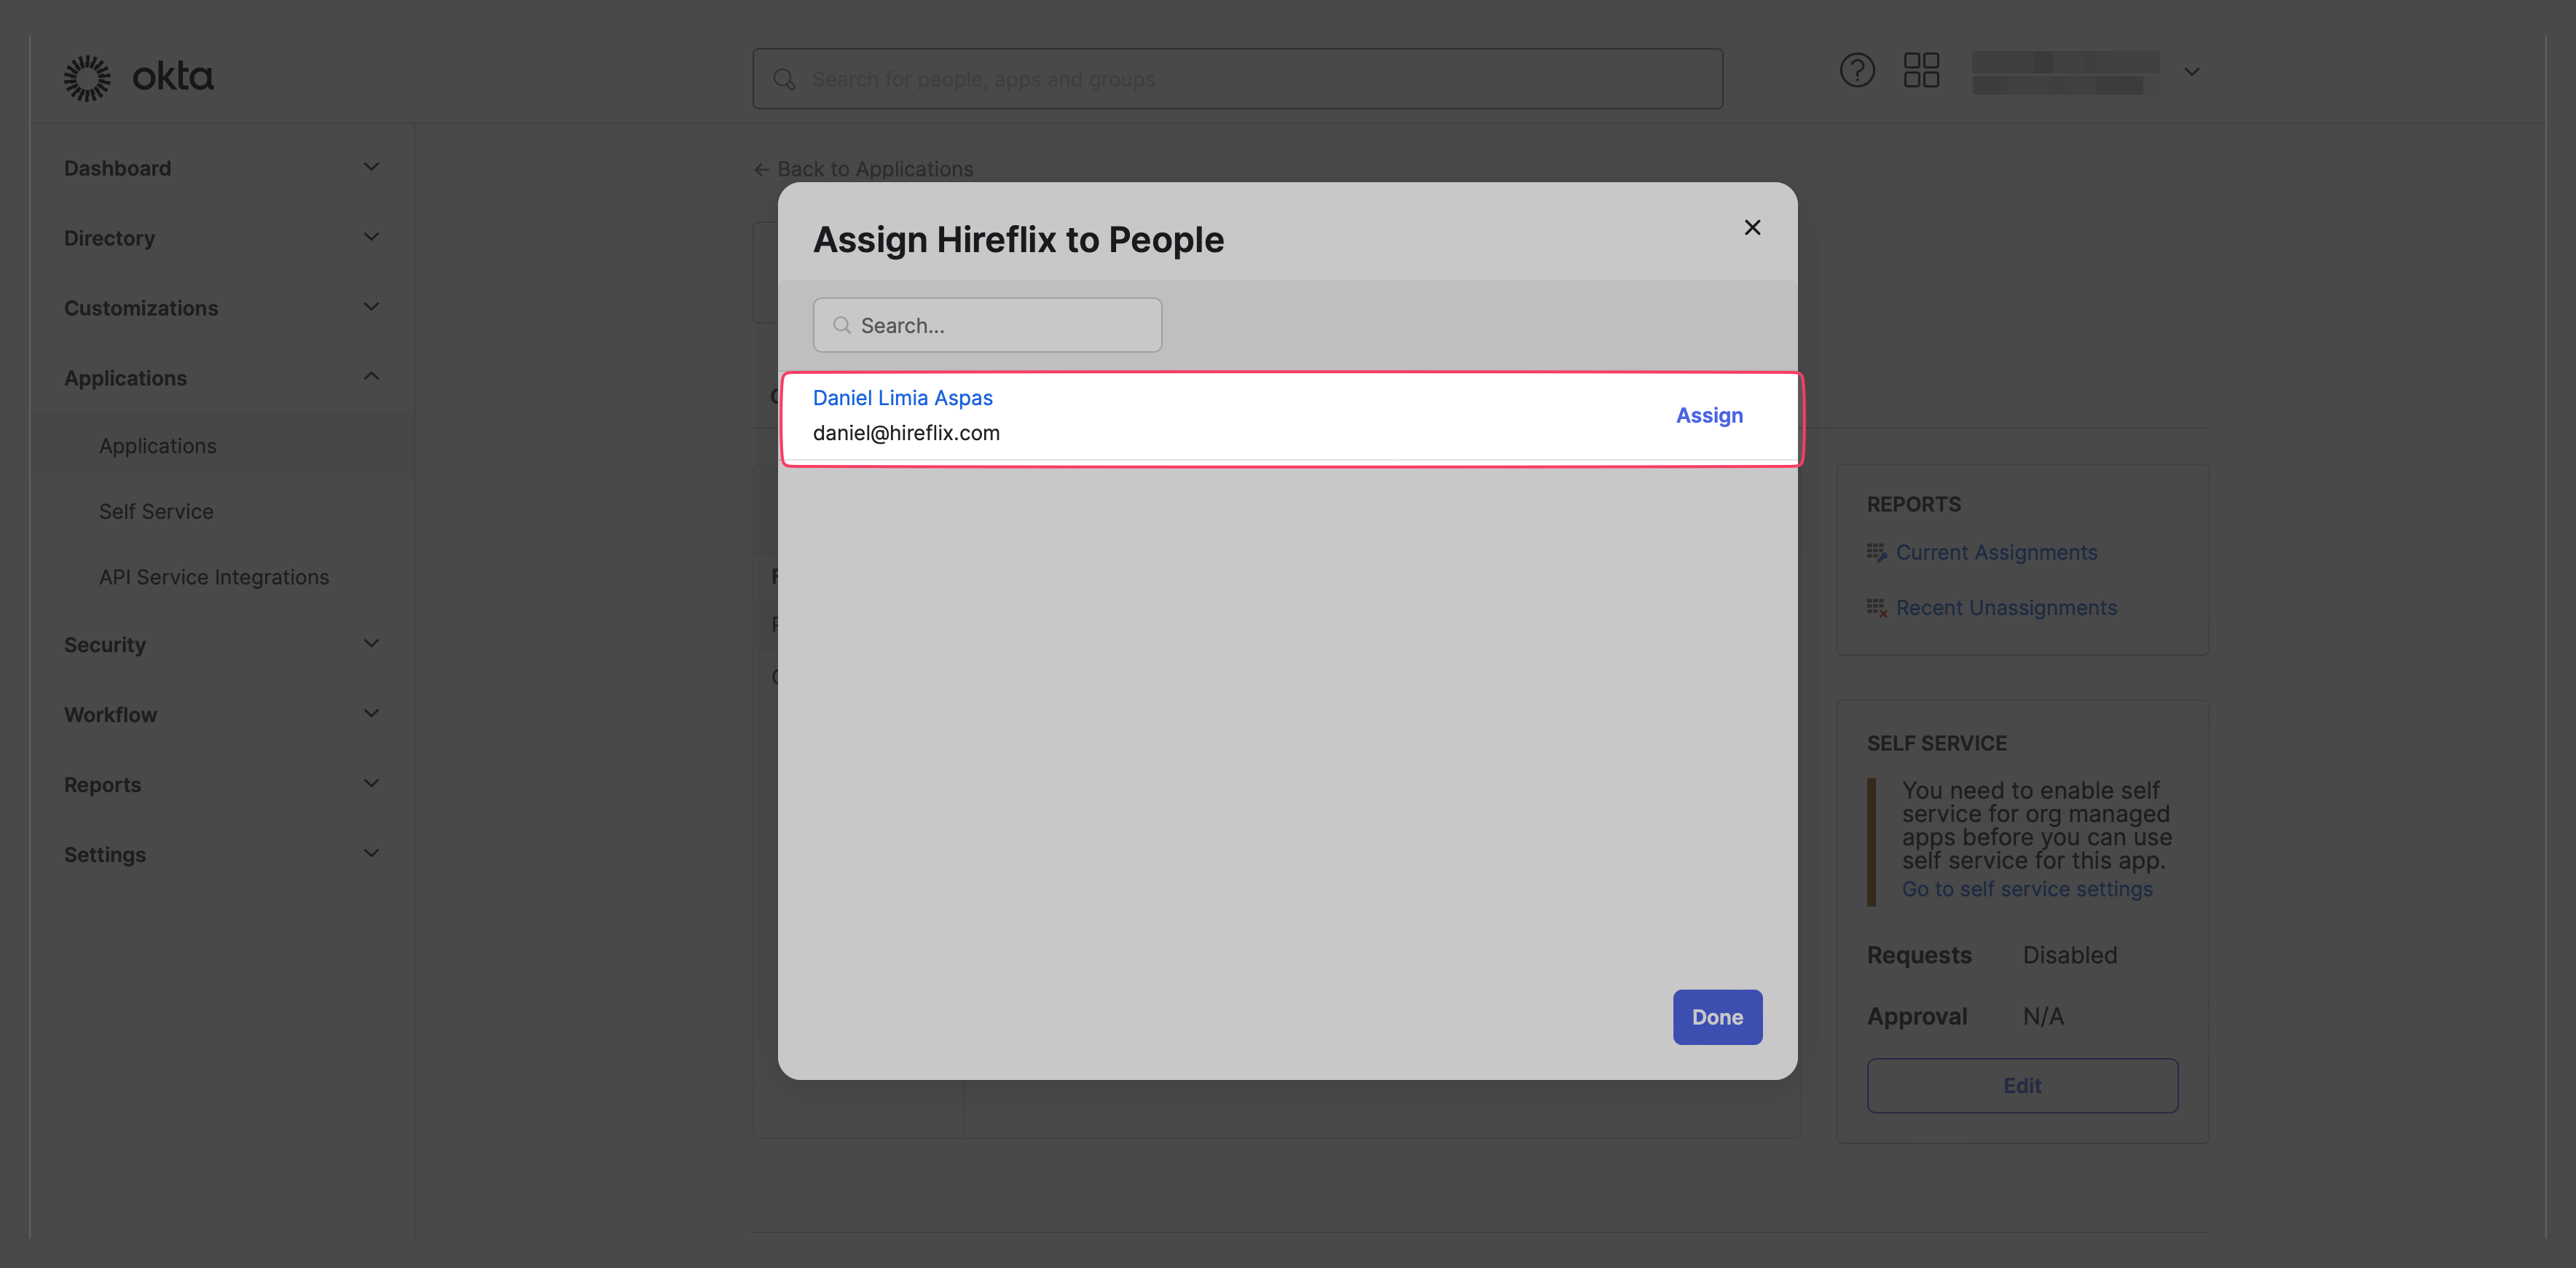Expand the Directory section chevron

371,237
